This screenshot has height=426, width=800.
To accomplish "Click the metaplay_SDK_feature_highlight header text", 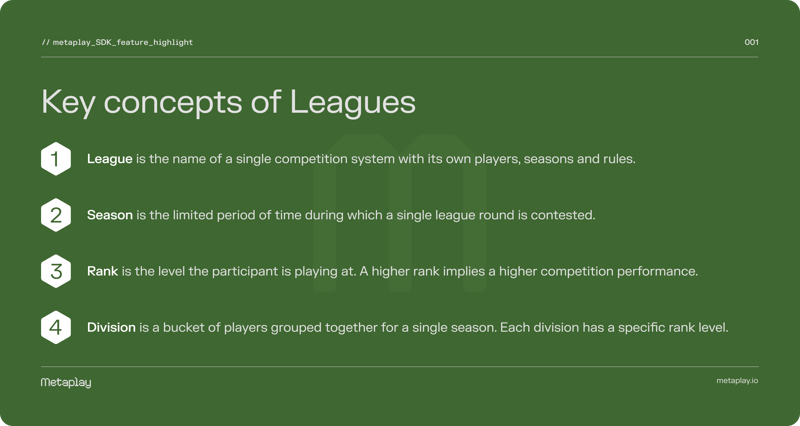I will 122,42.
